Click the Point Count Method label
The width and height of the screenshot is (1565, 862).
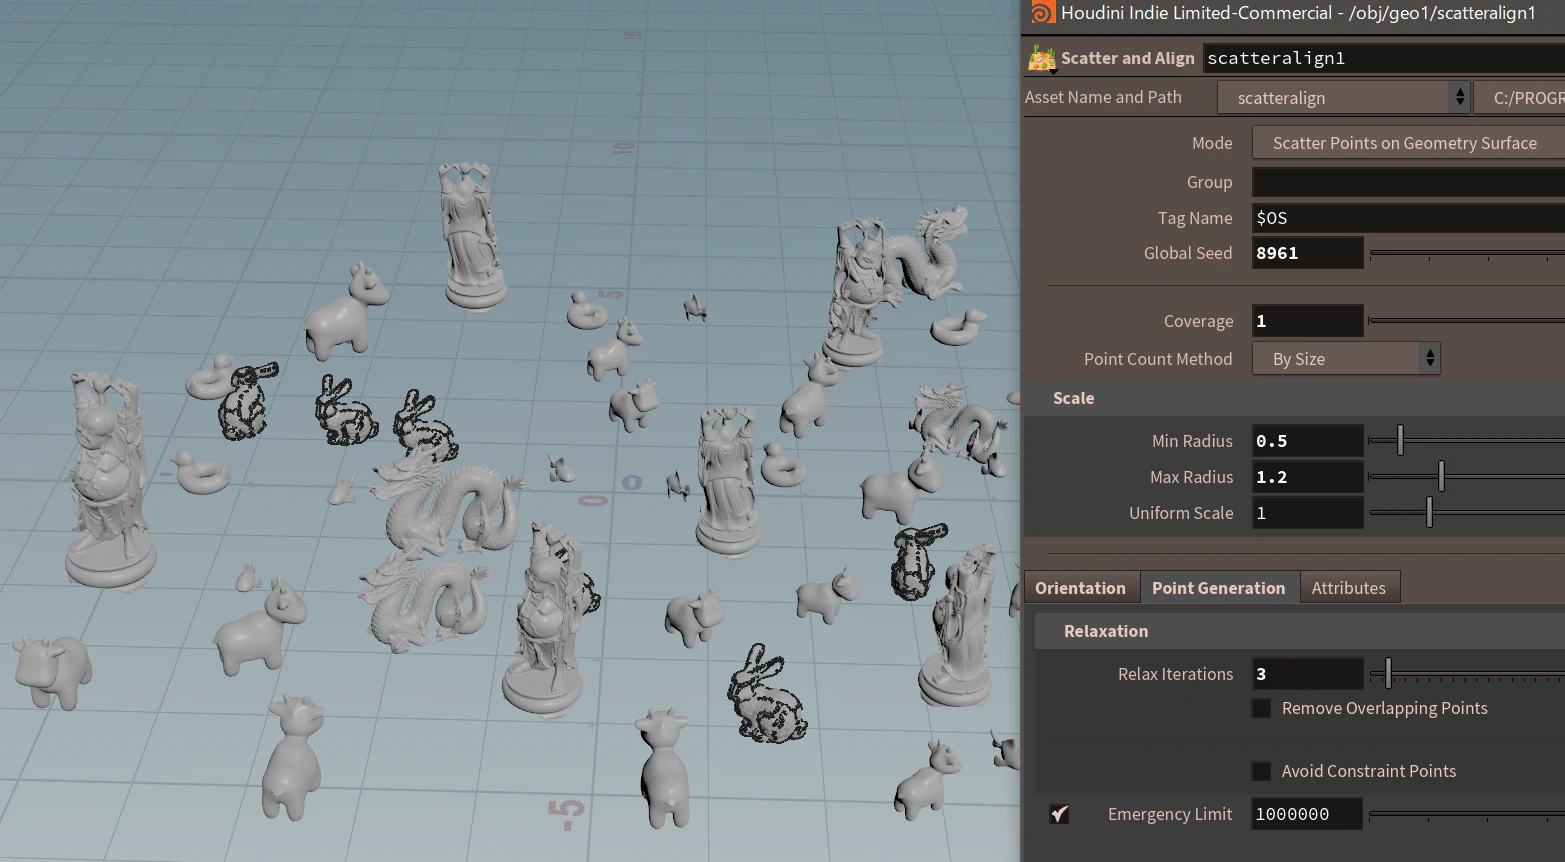[1158, 359]
